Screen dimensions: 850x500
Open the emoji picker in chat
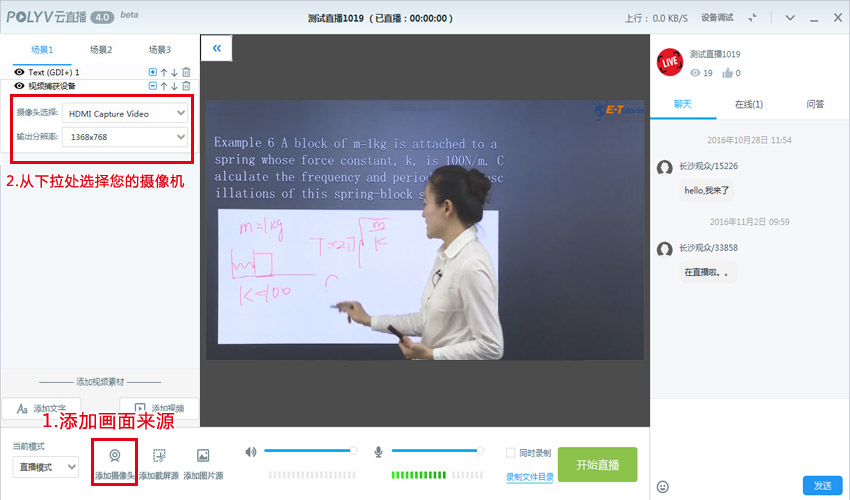tap(663, 486)
